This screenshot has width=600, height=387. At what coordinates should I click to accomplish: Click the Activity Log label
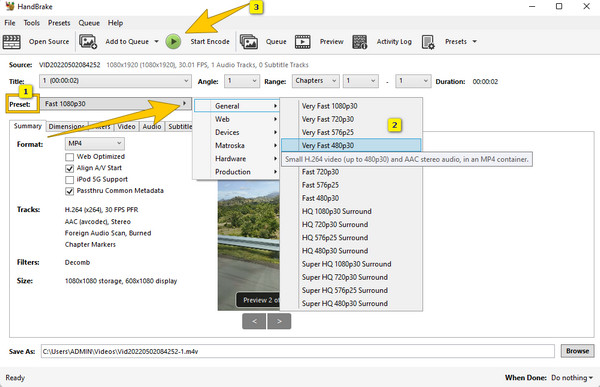(394, 42)
